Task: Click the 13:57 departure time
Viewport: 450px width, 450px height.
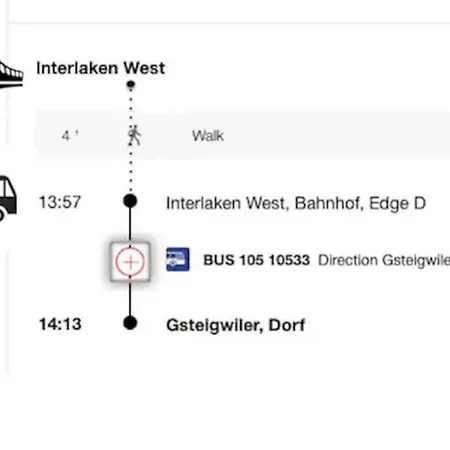Action: pyautogui.click(x=60, y=202)
